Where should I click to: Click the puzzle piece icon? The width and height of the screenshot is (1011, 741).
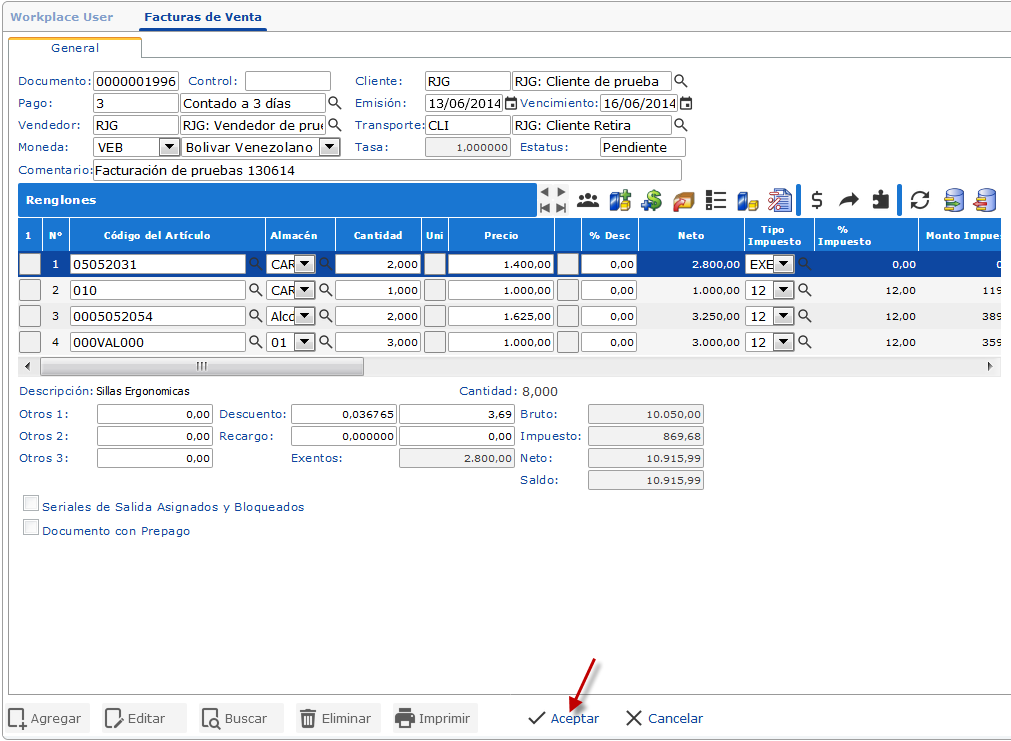click(880, 200)
